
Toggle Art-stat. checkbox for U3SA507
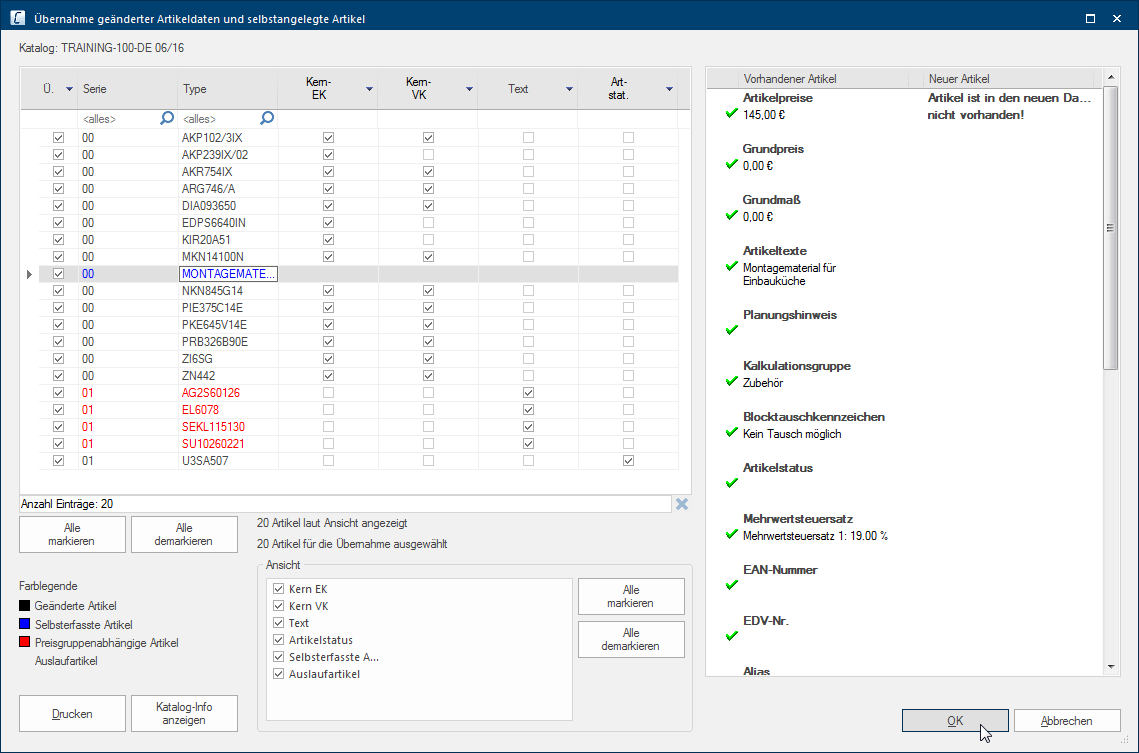628,461
